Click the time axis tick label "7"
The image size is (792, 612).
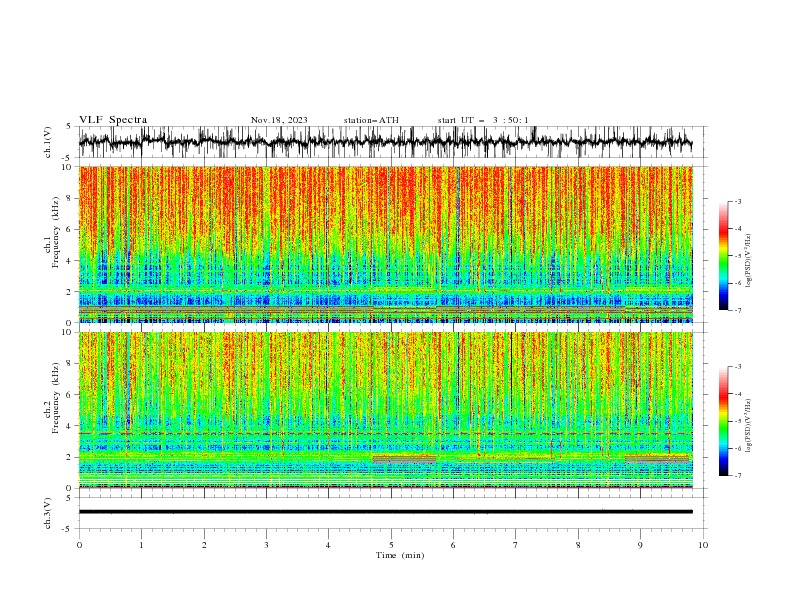click(516, 545)
